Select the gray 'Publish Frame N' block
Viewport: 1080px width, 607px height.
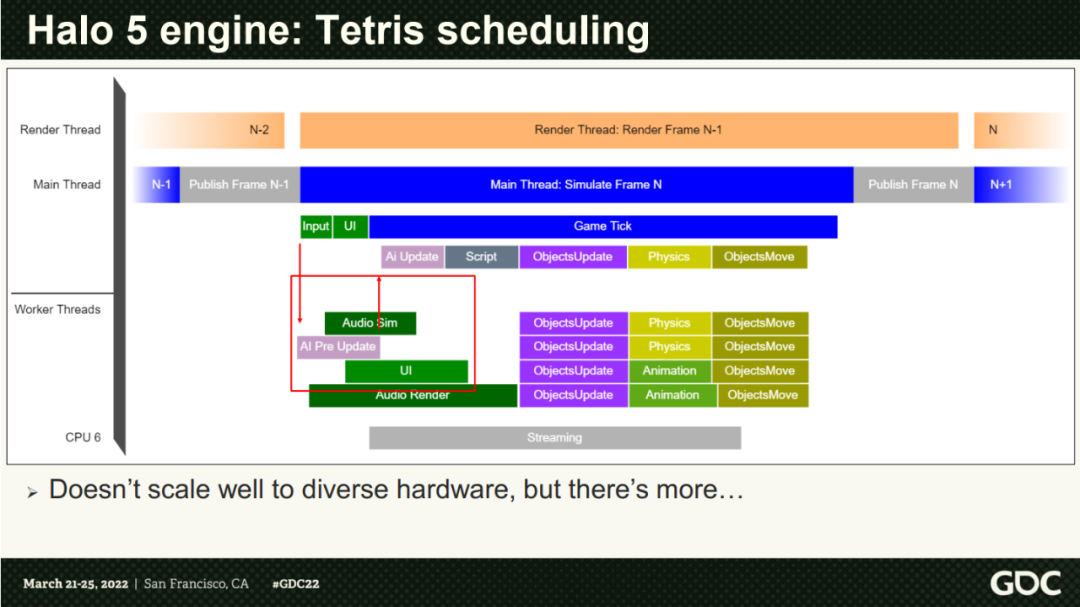click(913, 185)
